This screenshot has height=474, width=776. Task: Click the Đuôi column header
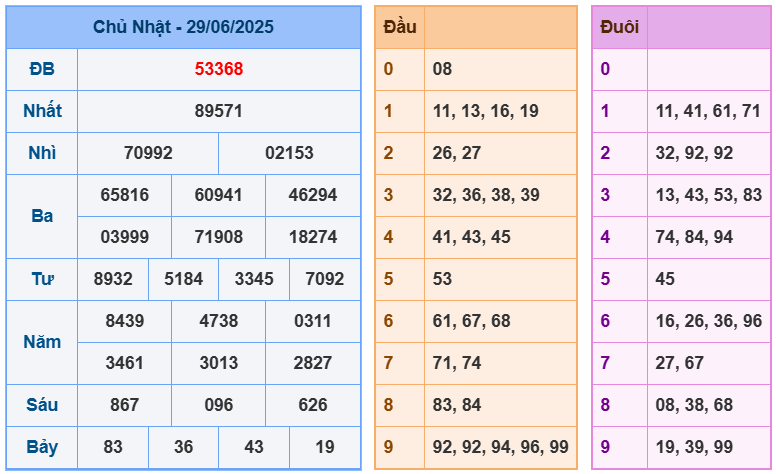(x=619, y=27)
